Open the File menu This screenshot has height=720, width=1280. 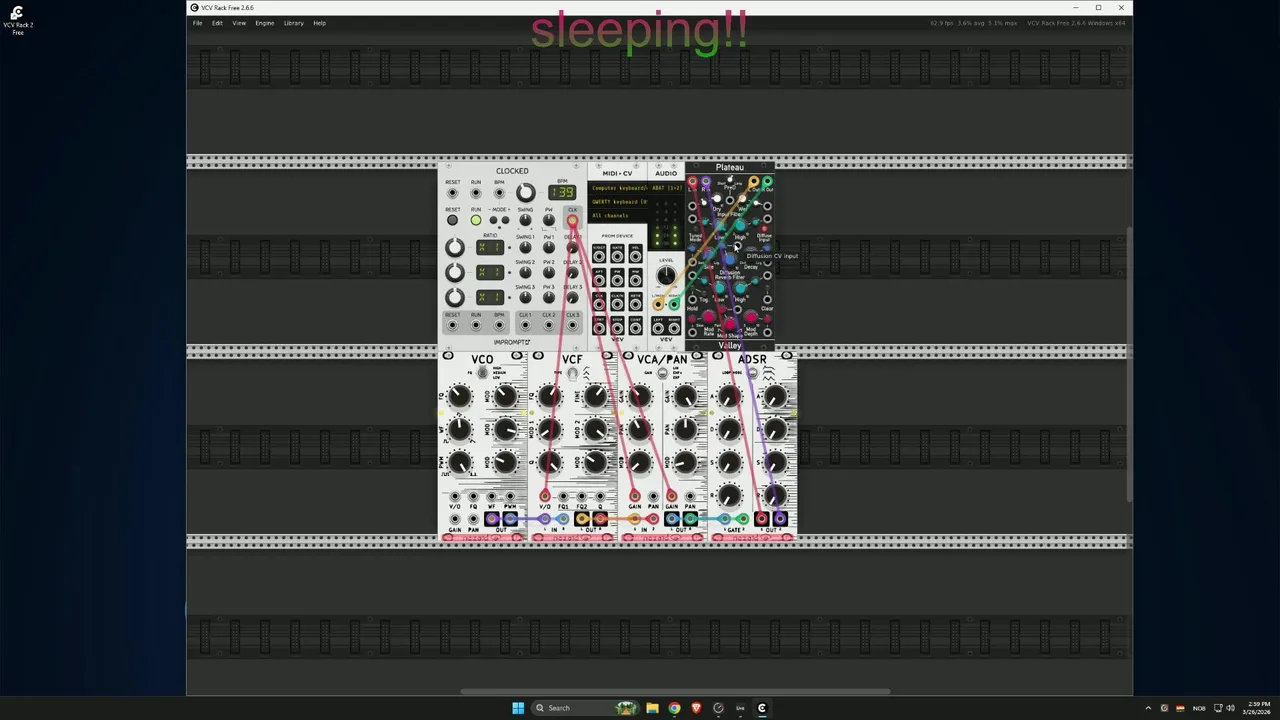198,23
